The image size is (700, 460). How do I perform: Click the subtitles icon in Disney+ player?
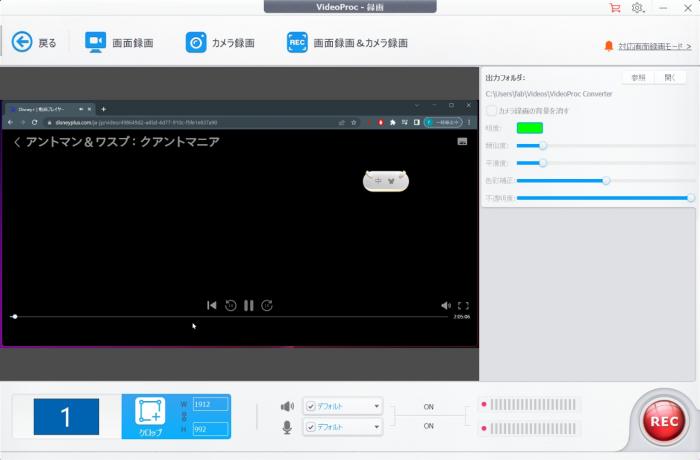coord(462,142)
